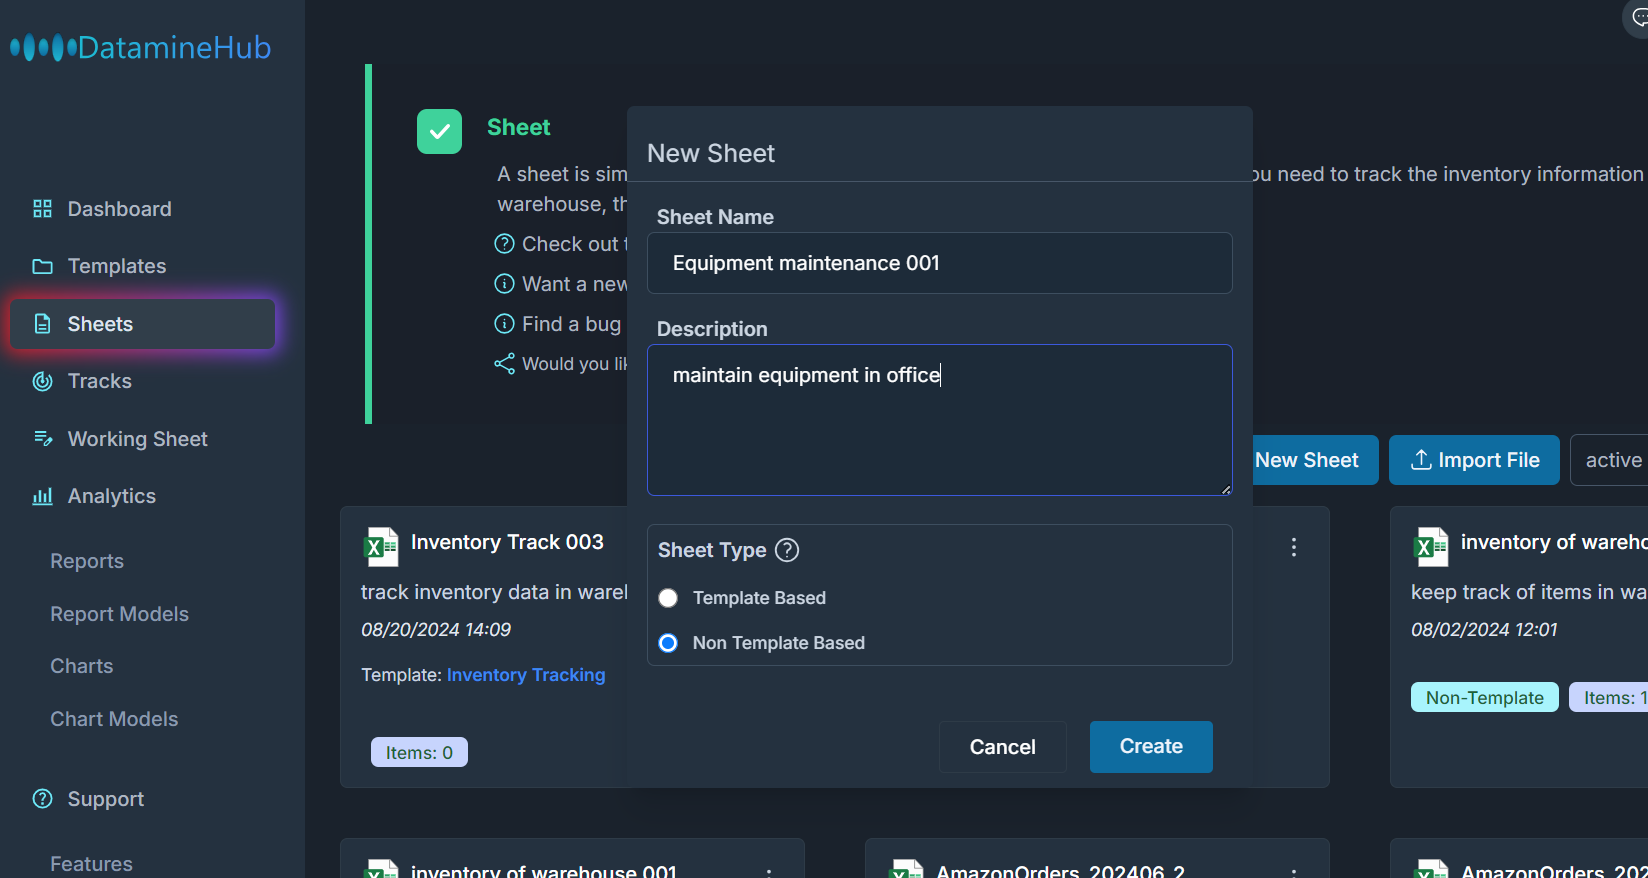
Task: Open three-dot menu on AmazonOrders_202406_2 card
Action: 1294,872
